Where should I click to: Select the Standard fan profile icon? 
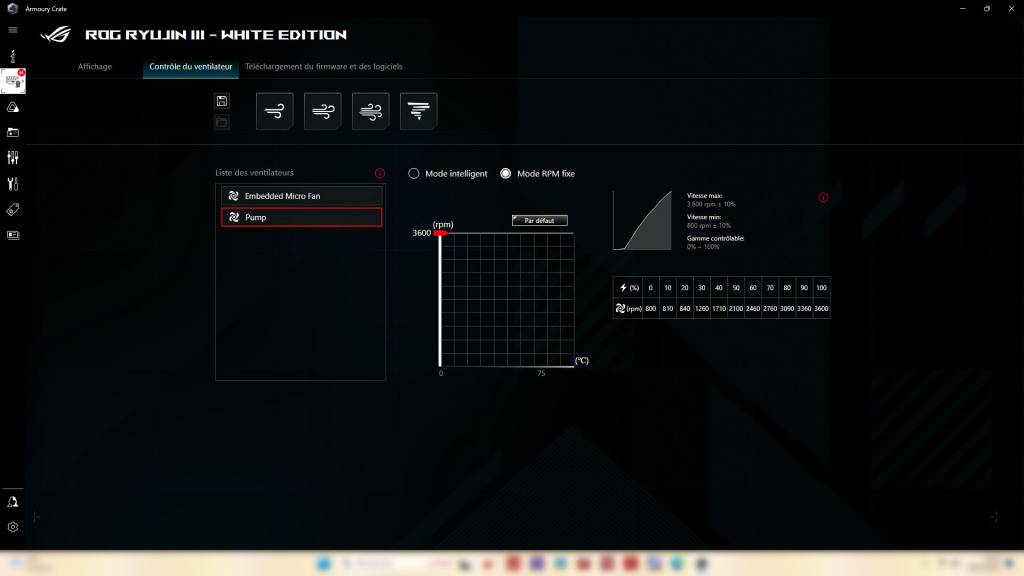point(322,111)
